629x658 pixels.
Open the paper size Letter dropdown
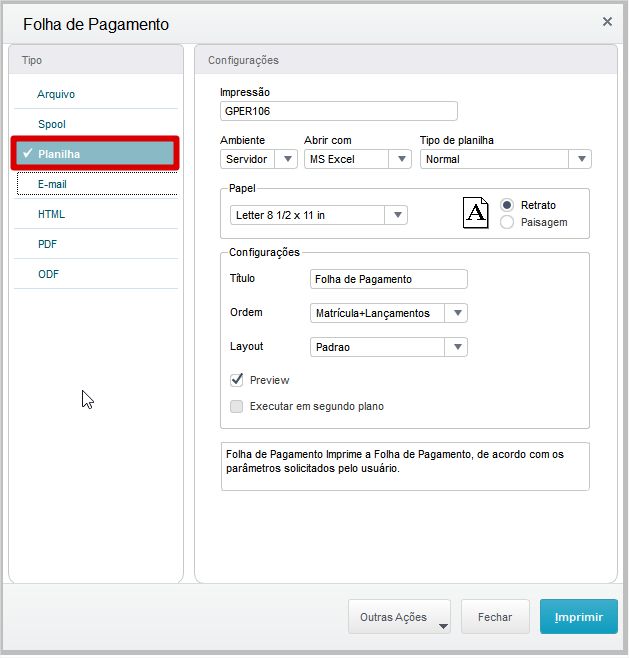pyautogui.click(x=318, y=215)
